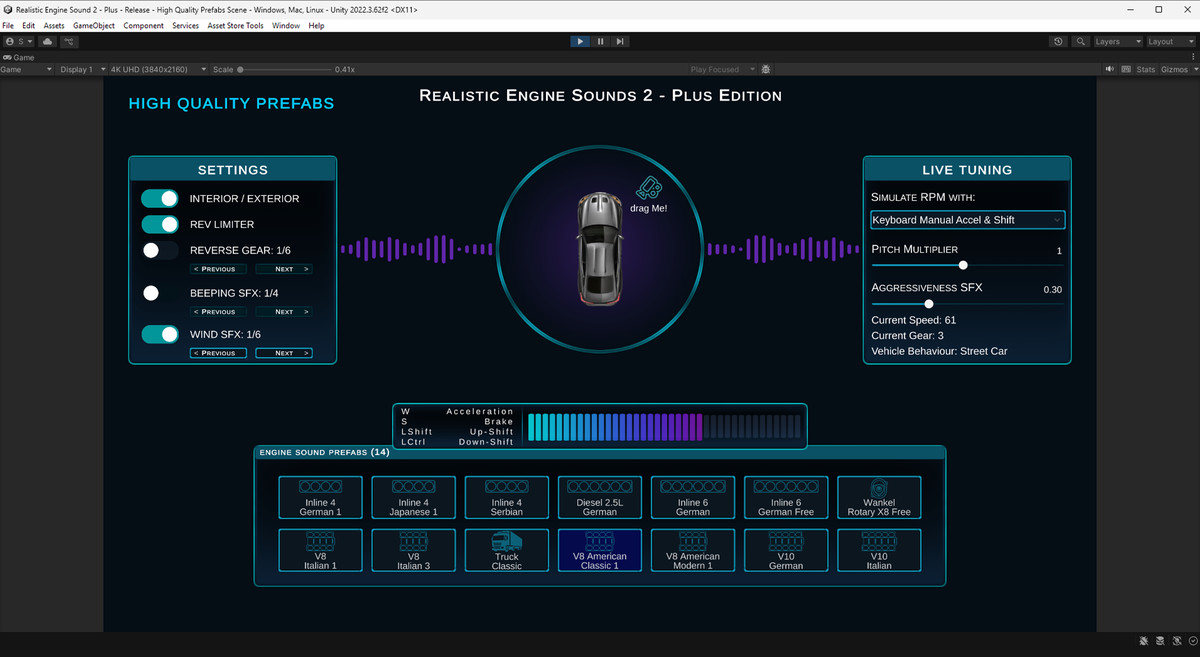This screenshot has height=657, width=1200.
Task: Toggle the Mute audio speaker icon
Action: (1110, 69)
